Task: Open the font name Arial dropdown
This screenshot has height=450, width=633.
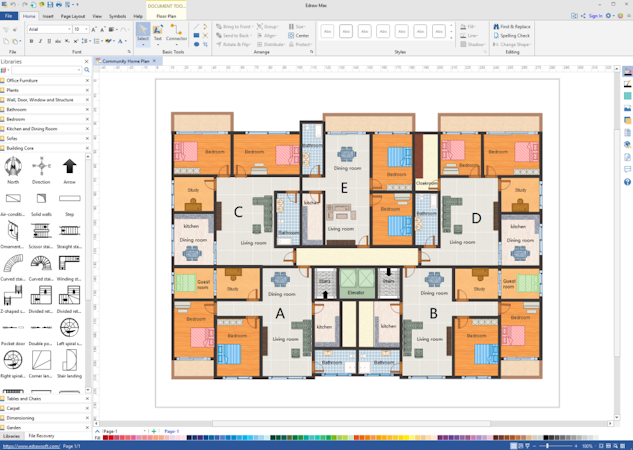Action: click(x=69, y=29)
